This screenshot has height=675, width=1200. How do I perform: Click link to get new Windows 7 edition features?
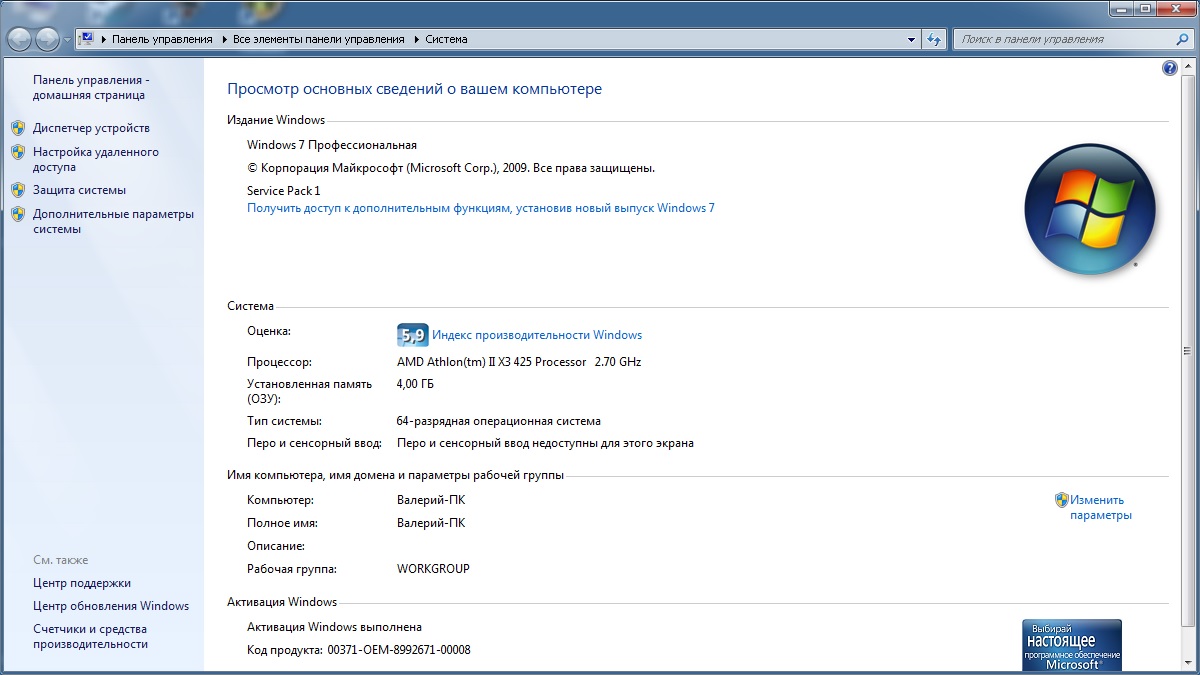(x=481, y=208)
